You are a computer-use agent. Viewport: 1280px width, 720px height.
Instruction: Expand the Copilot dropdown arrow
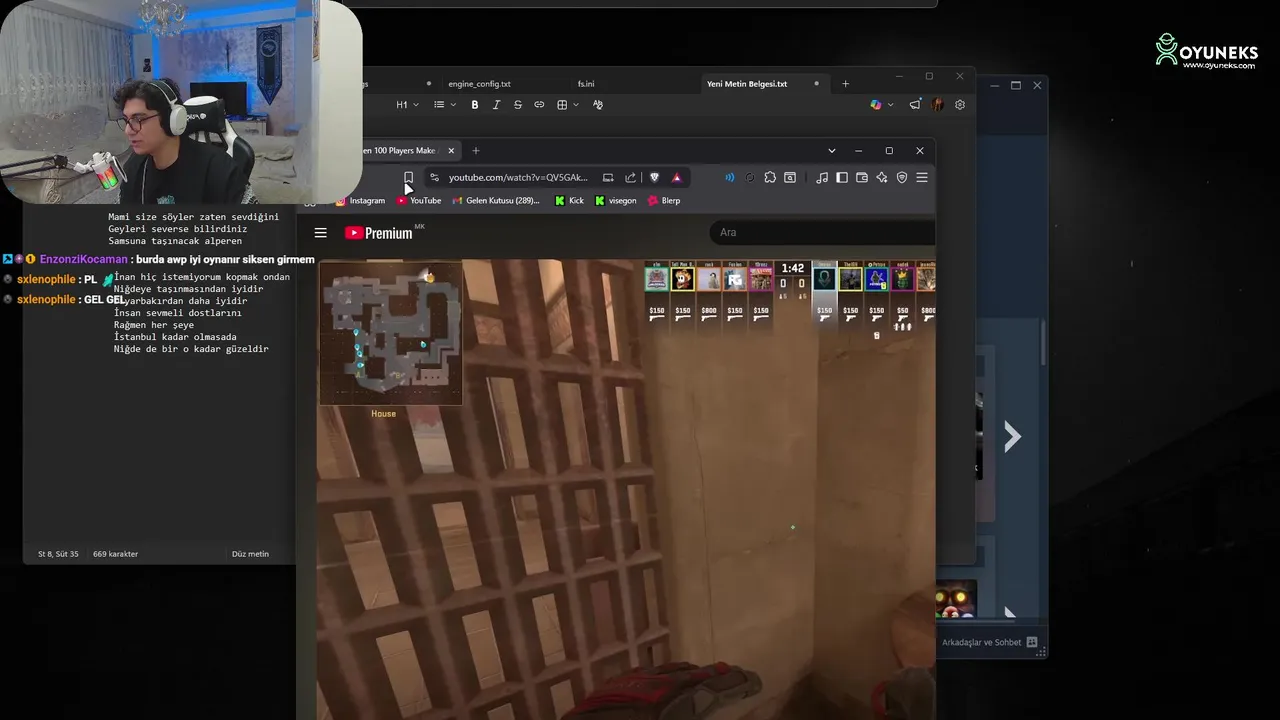(x=890, y=105)
